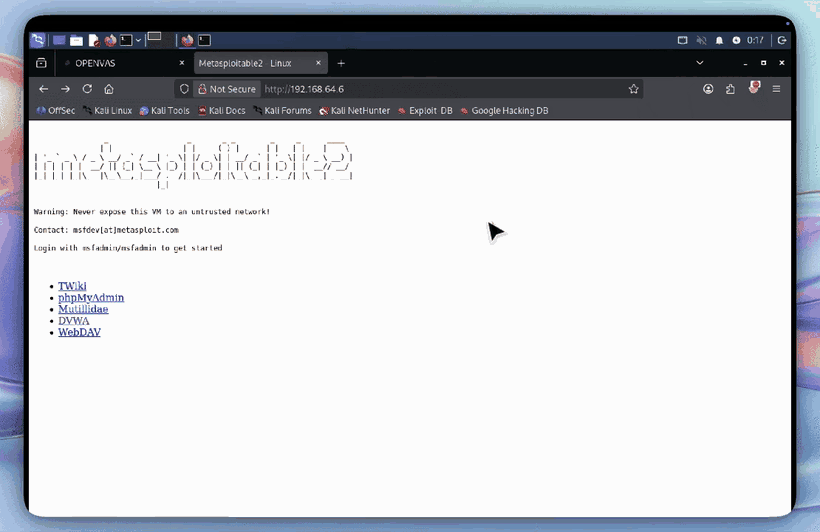
Task: Close the Metasploitable2 tab
Action: point(318,63)
